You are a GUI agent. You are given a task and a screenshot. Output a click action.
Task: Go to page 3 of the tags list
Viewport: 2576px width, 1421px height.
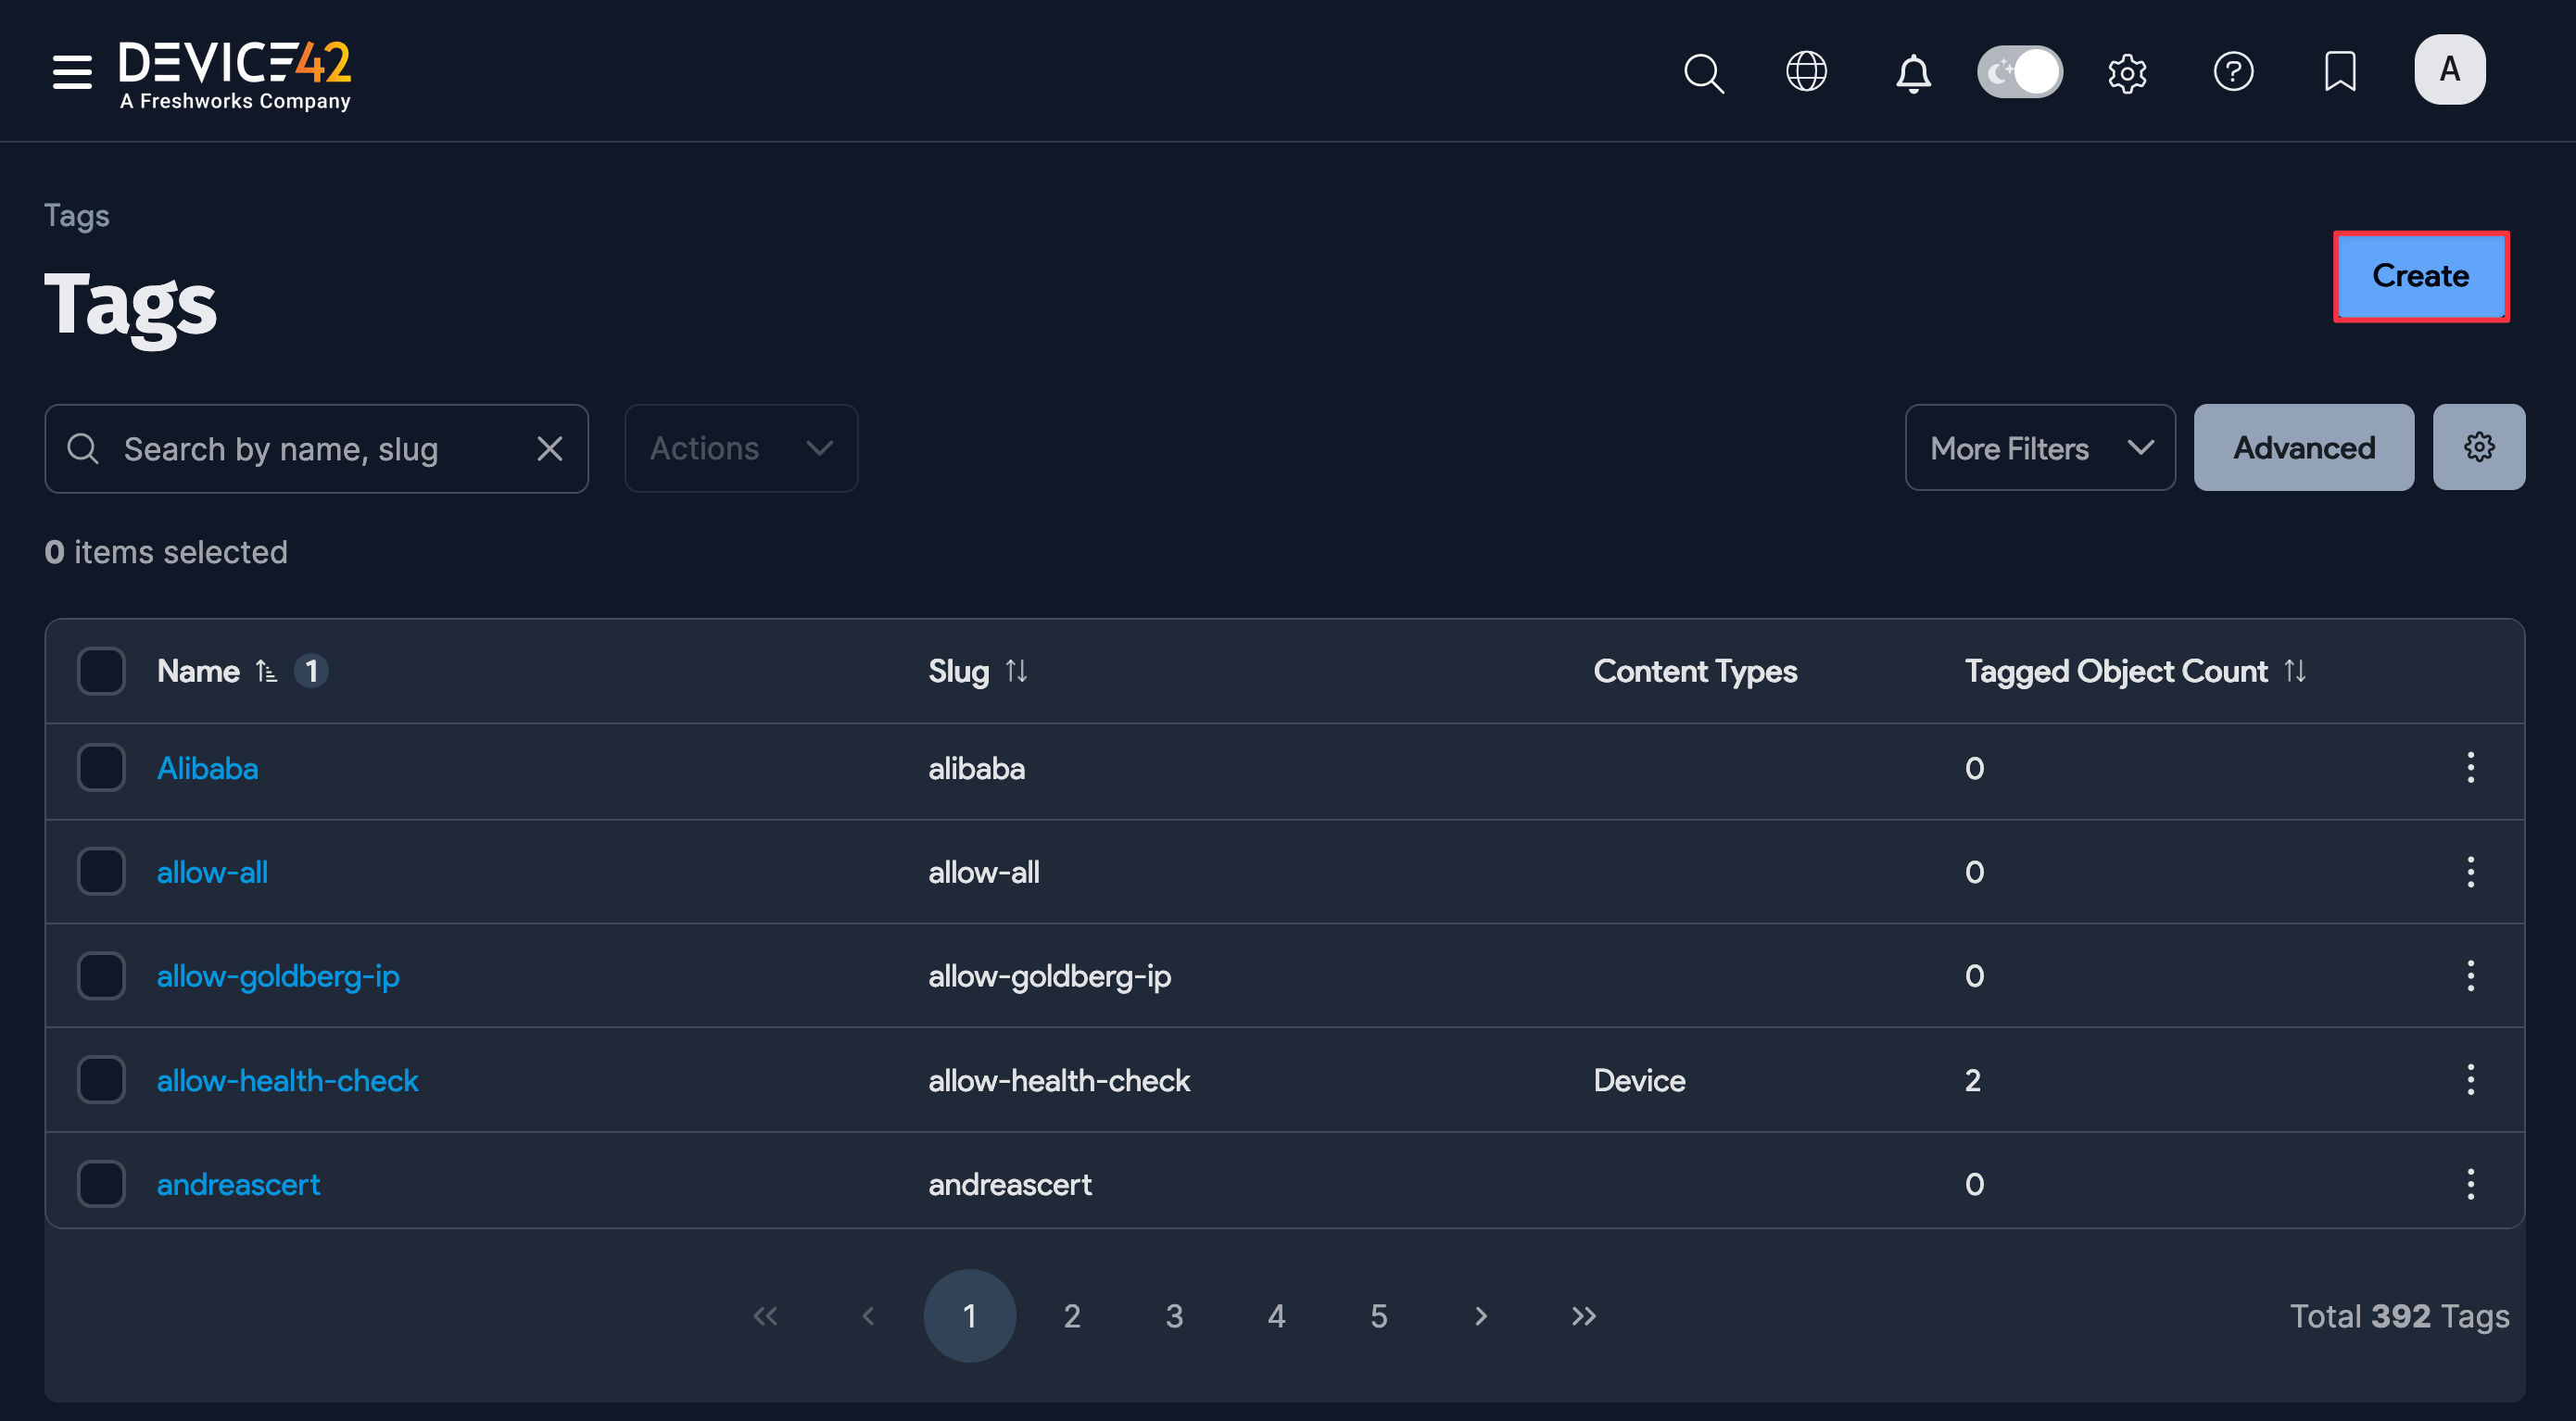coord(1174,1316)
